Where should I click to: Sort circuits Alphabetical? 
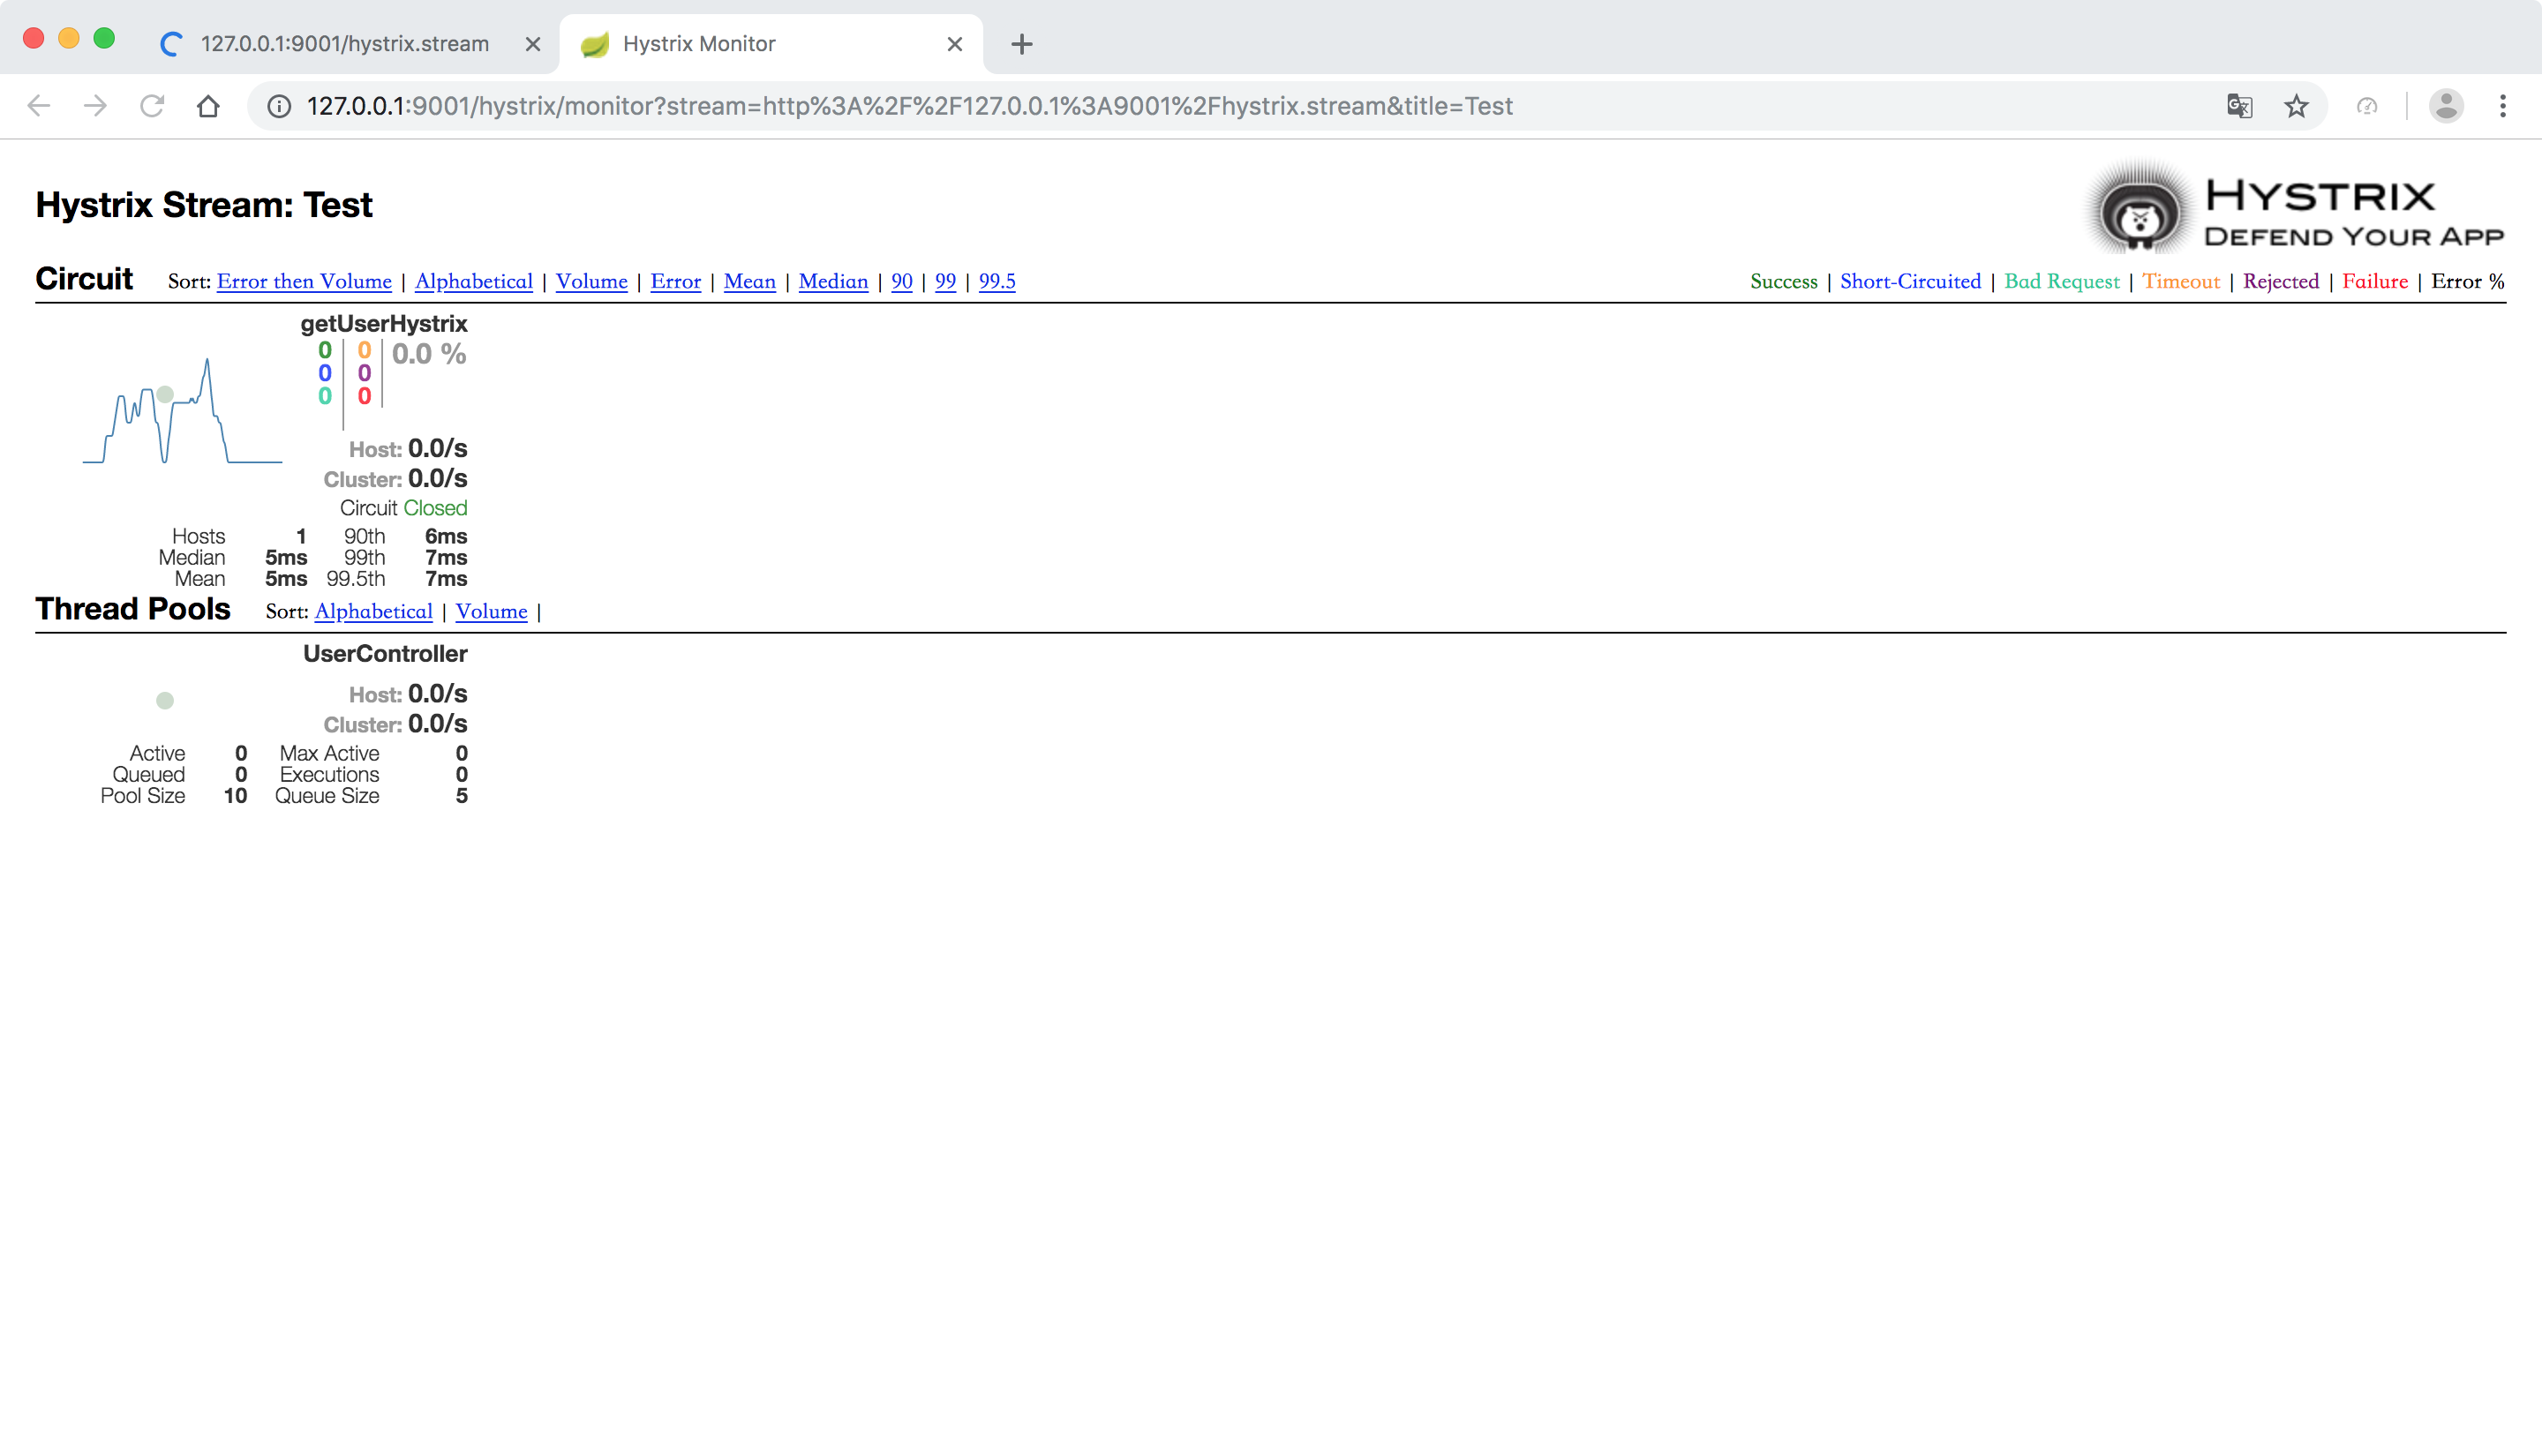[x=474, y=282]
